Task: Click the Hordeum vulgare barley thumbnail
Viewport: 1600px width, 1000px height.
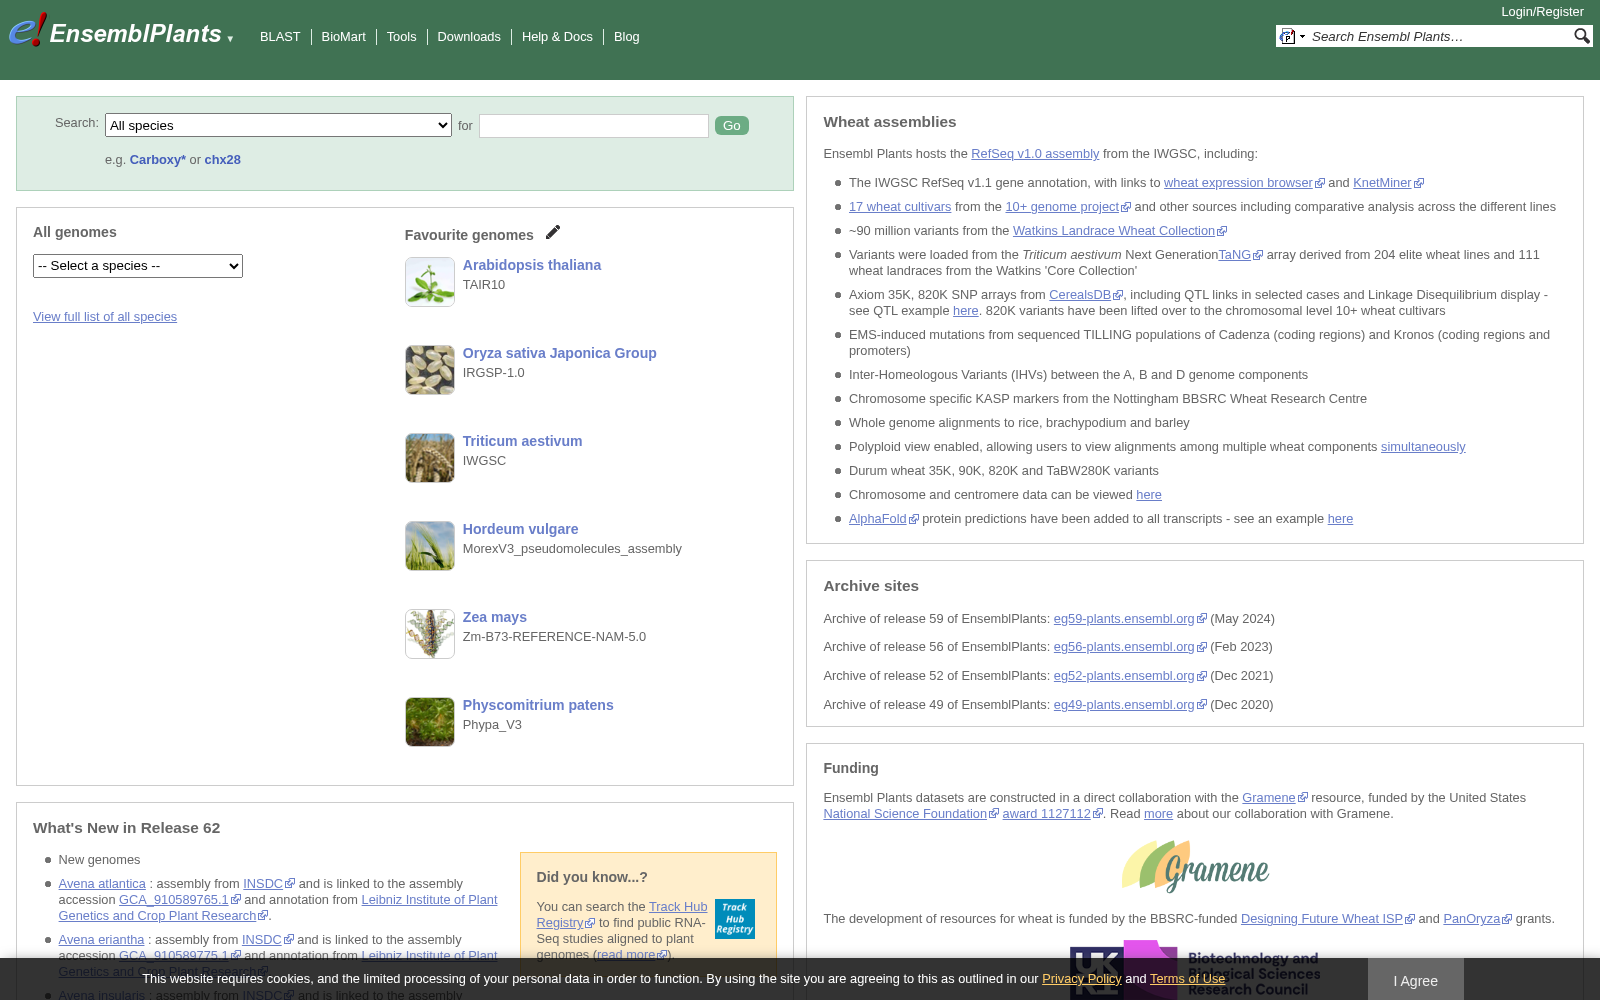Action: pos(430,546)
